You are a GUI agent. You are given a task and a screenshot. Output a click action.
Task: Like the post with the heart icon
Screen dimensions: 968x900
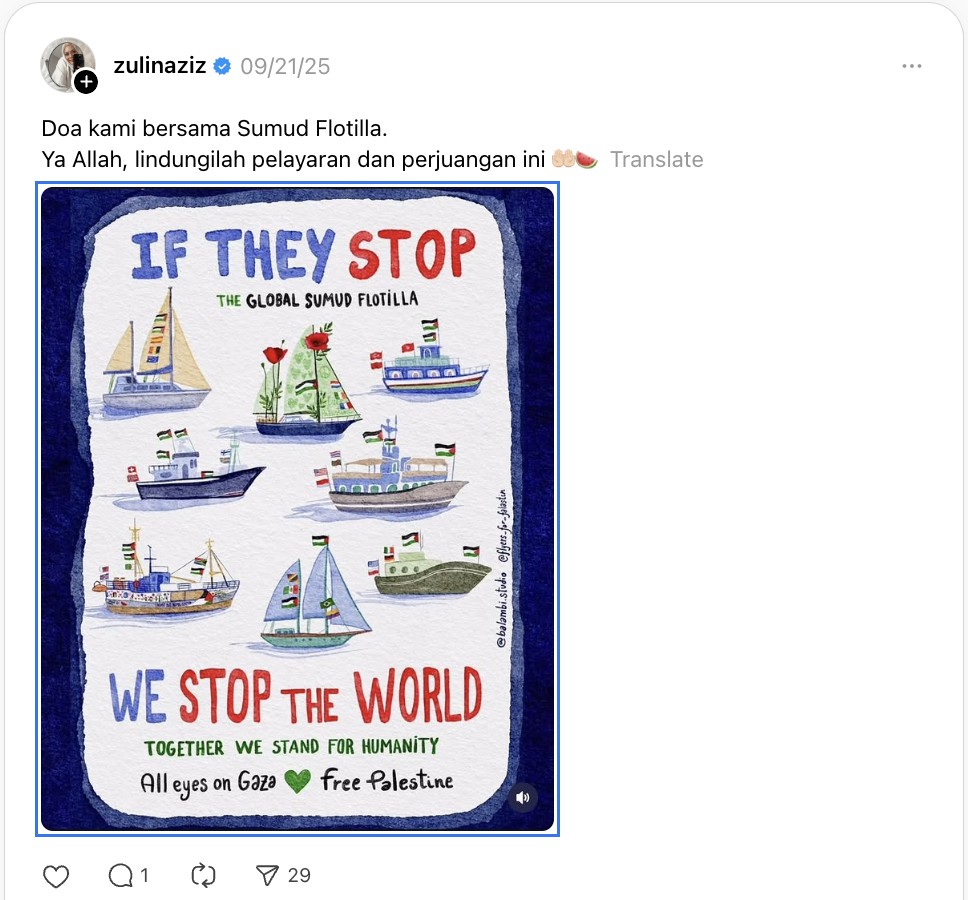point(57,876)
